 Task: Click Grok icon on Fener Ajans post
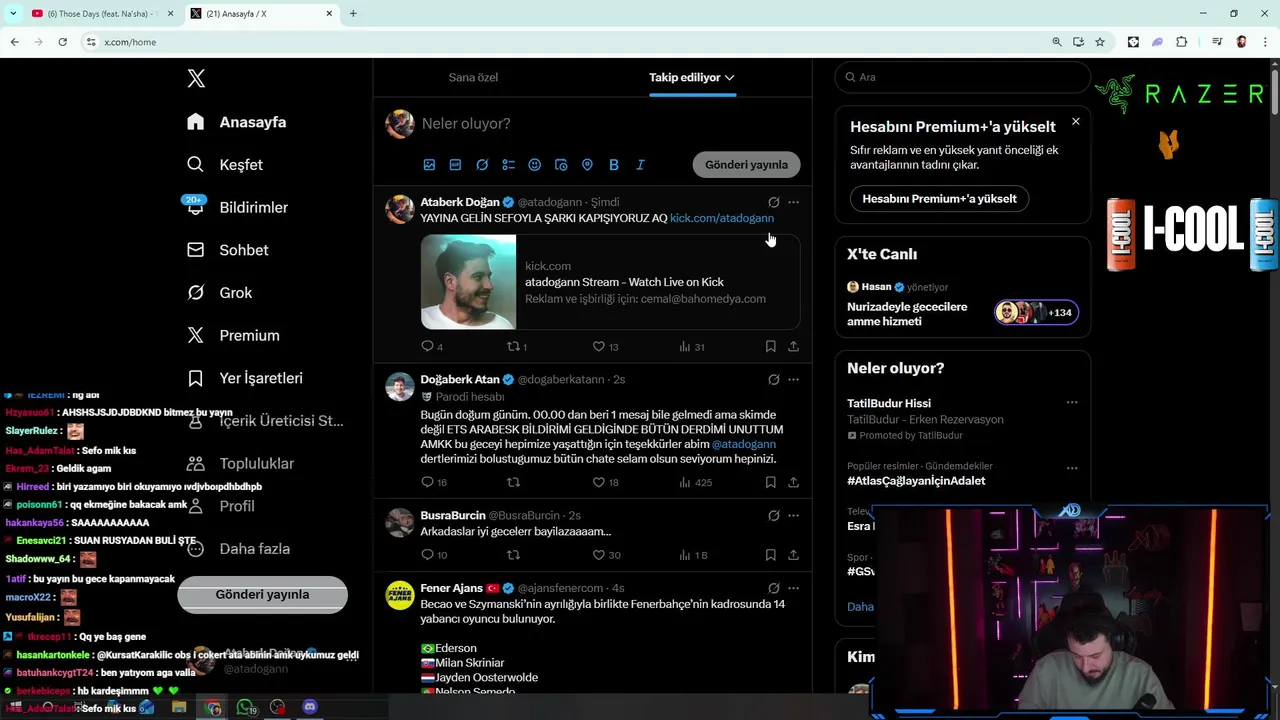pos(773,588)
